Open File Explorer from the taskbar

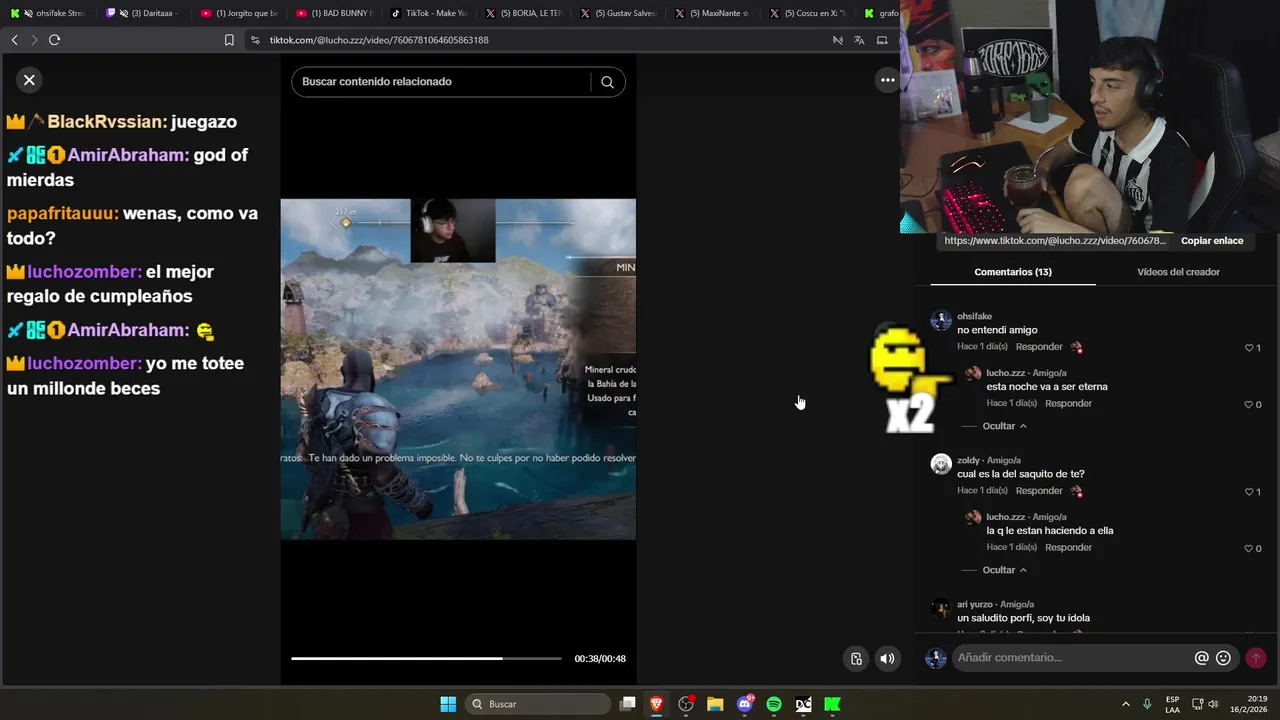click(715, 704)
